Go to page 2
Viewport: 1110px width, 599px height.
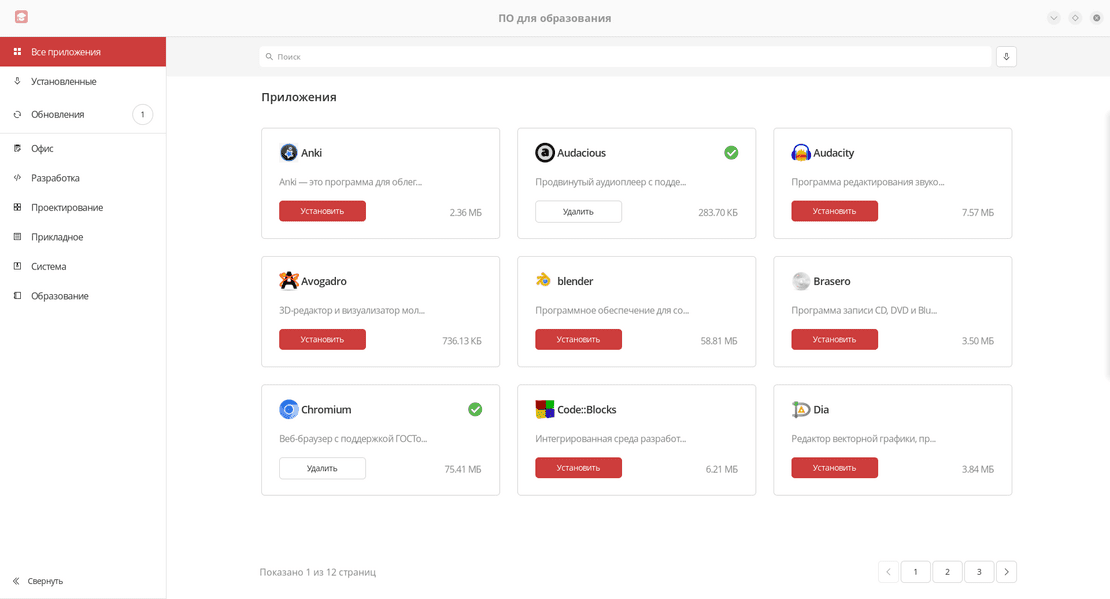click(947, 571)
